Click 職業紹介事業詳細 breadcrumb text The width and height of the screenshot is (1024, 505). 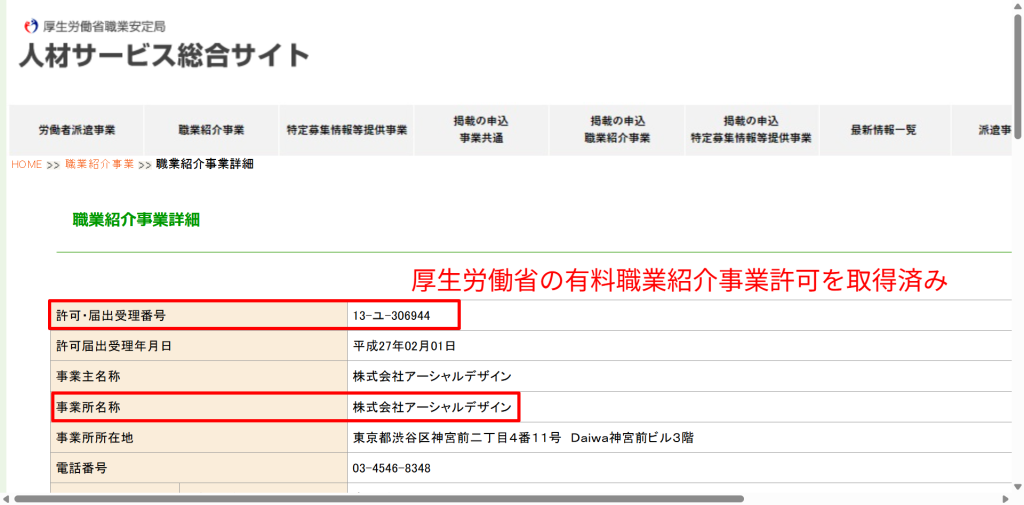coord(205,165)
